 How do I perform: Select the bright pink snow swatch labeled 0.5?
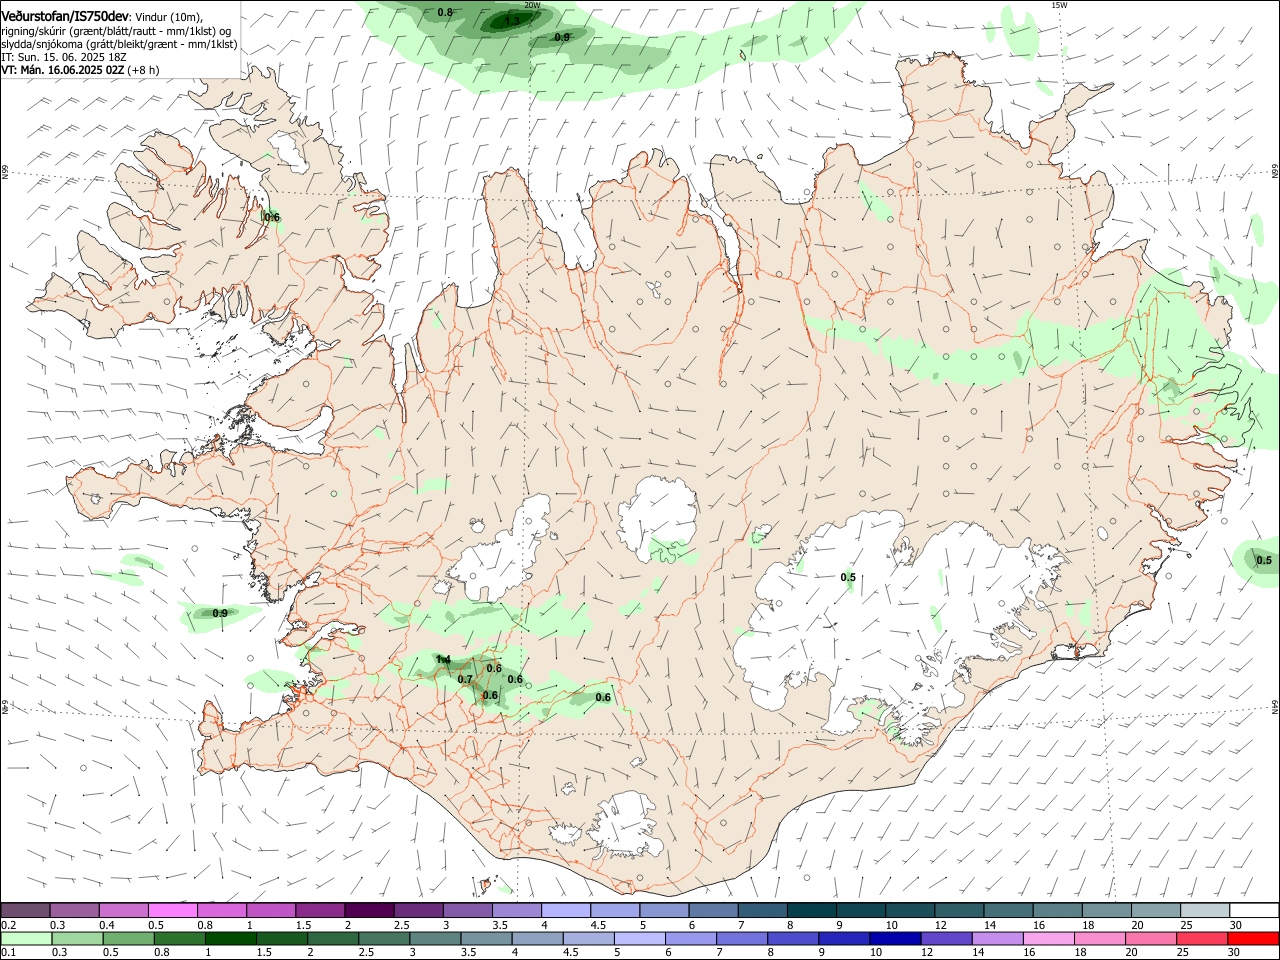[x=173, y=911]
